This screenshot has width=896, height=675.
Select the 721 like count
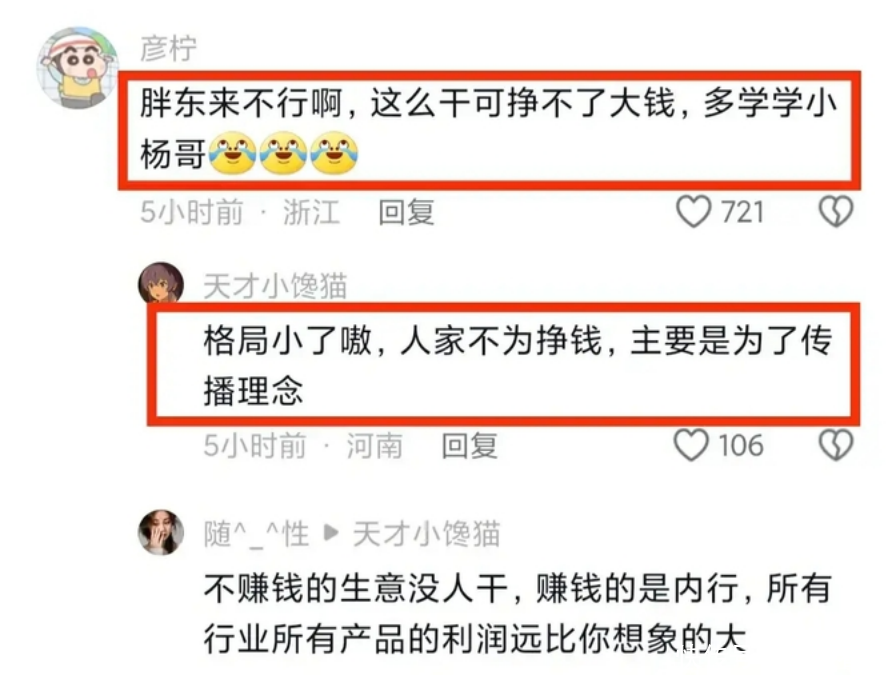(x=742, y=212)
